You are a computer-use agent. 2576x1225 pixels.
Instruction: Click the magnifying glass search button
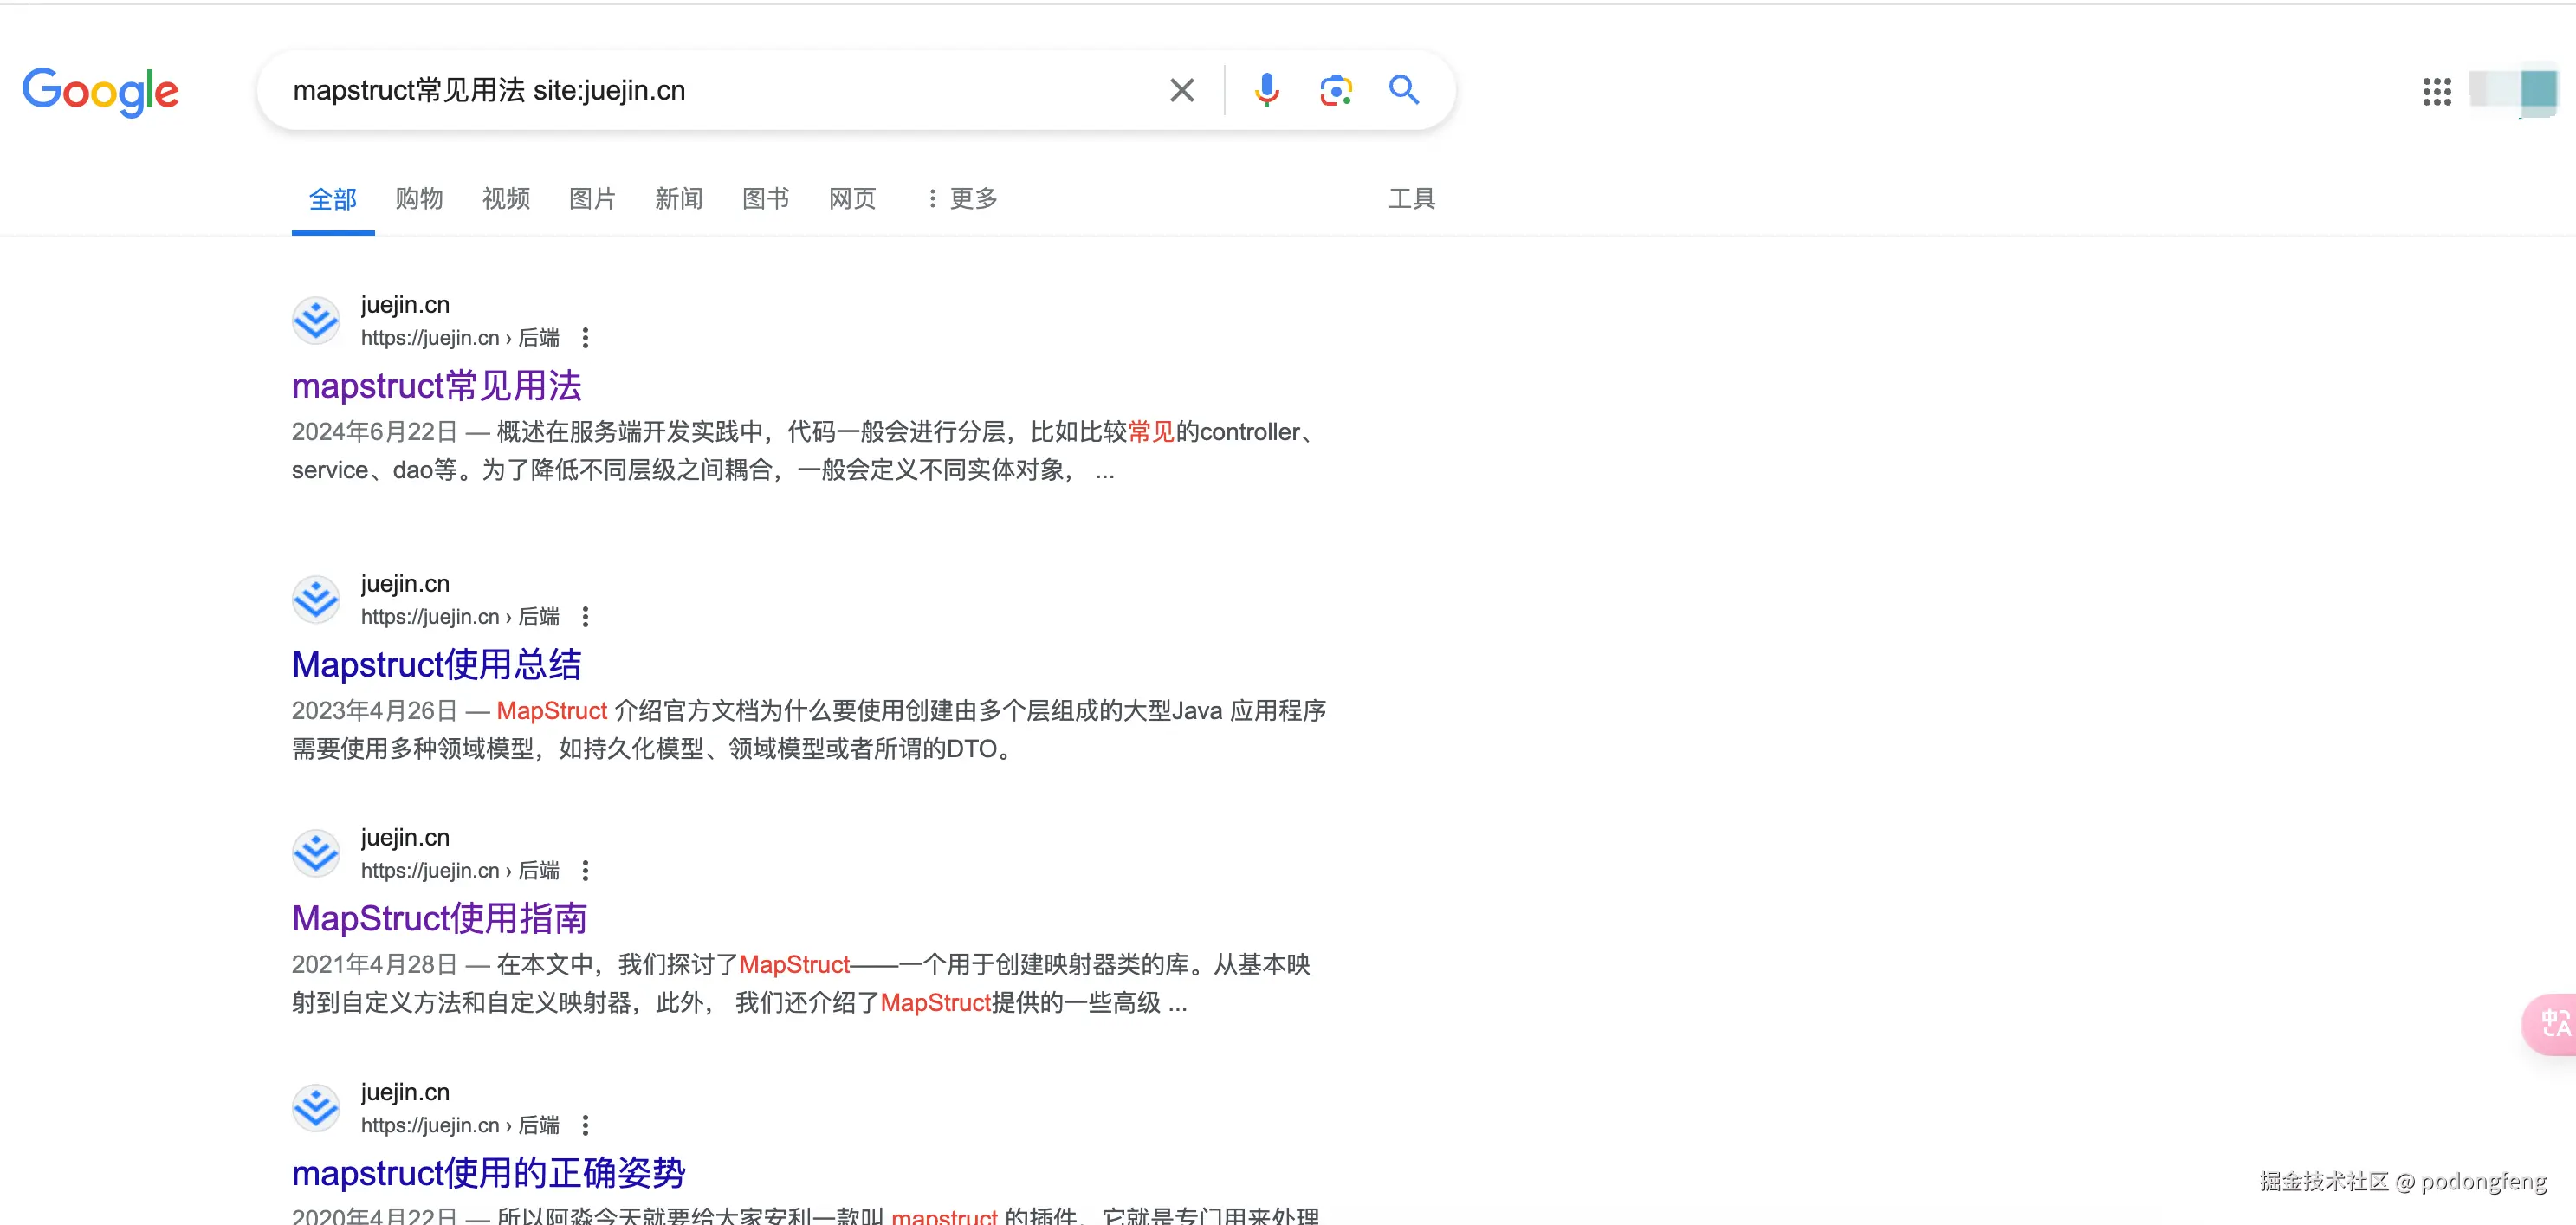[1404, 90]
